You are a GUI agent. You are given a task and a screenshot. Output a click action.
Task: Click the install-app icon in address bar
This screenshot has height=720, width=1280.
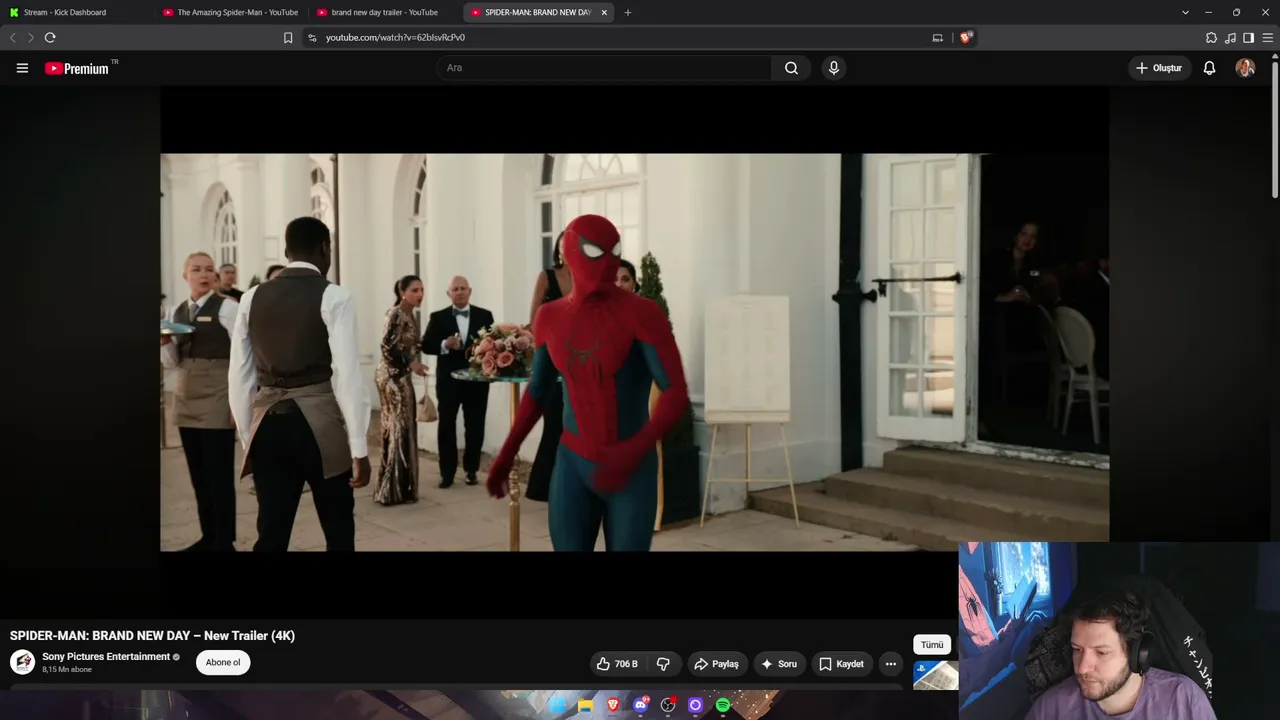click(937, 37)
